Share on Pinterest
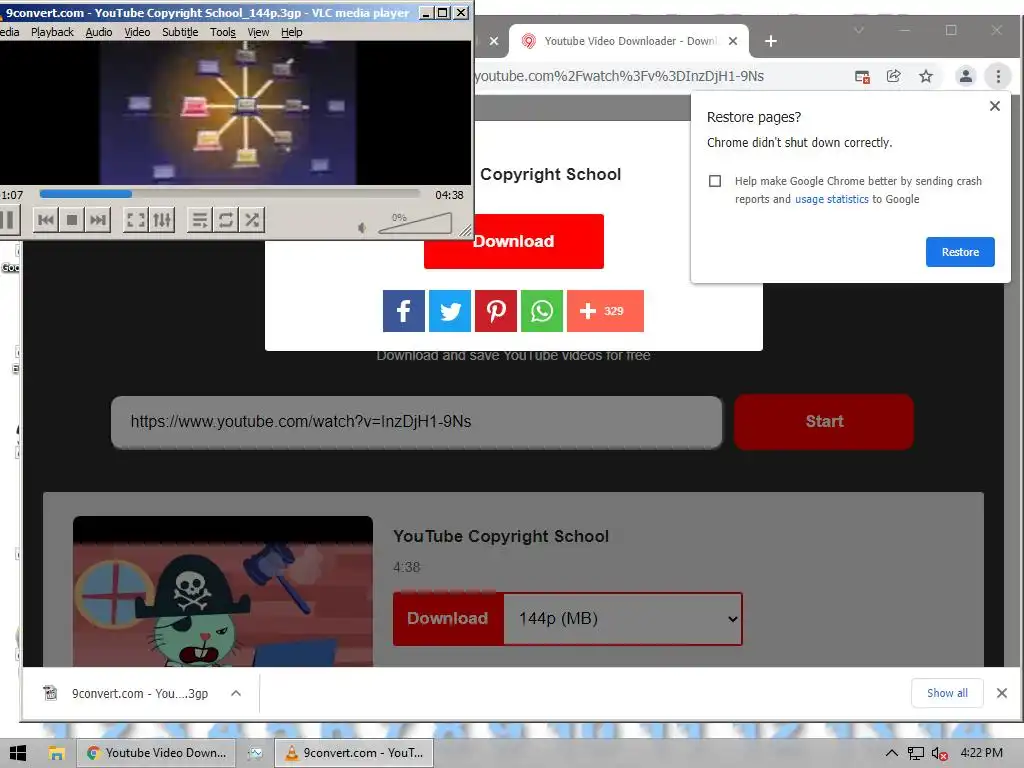This screenshot has width=1024, height=768. pyautogui.click(x=496, y=311)
